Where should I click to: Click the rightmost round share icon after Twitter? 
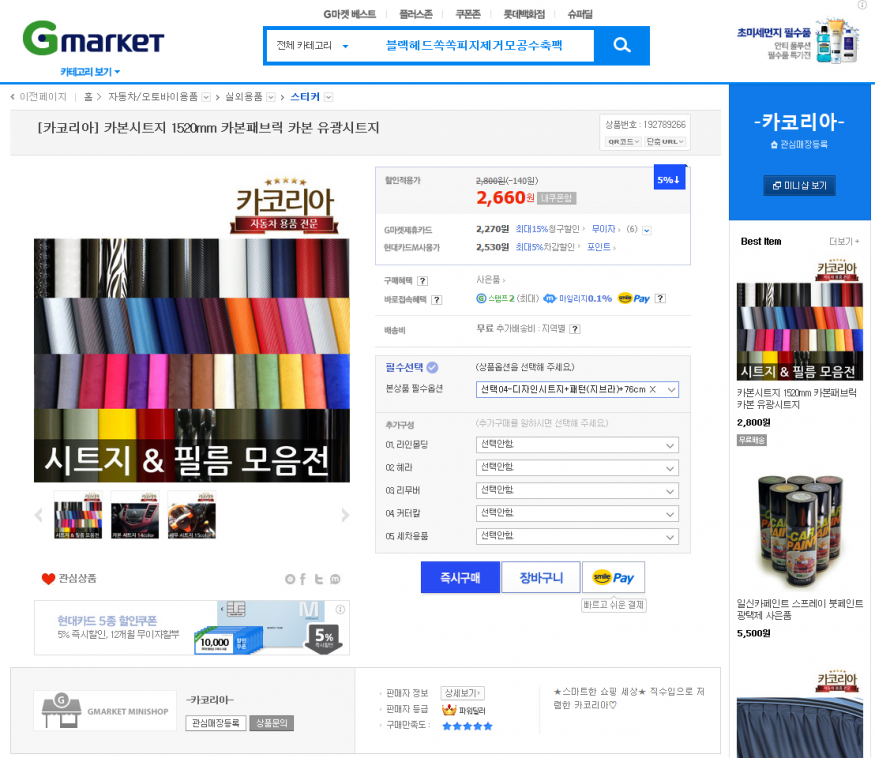(335, 579)
